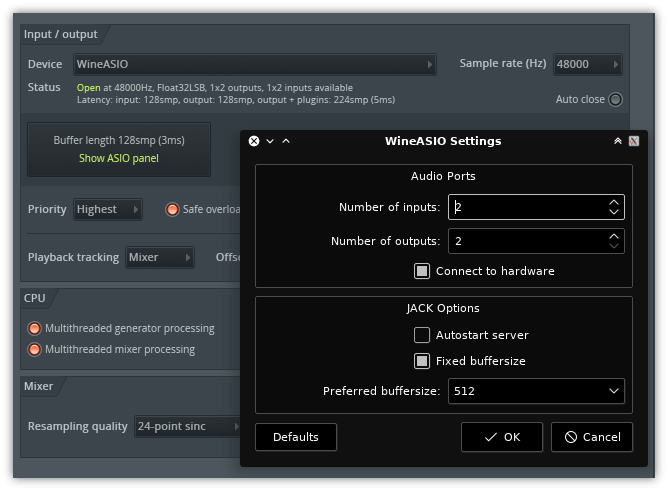The width and height of the screenshot is (668, 491).
Task: Confirm settings with the OK button
Action: 502,437
